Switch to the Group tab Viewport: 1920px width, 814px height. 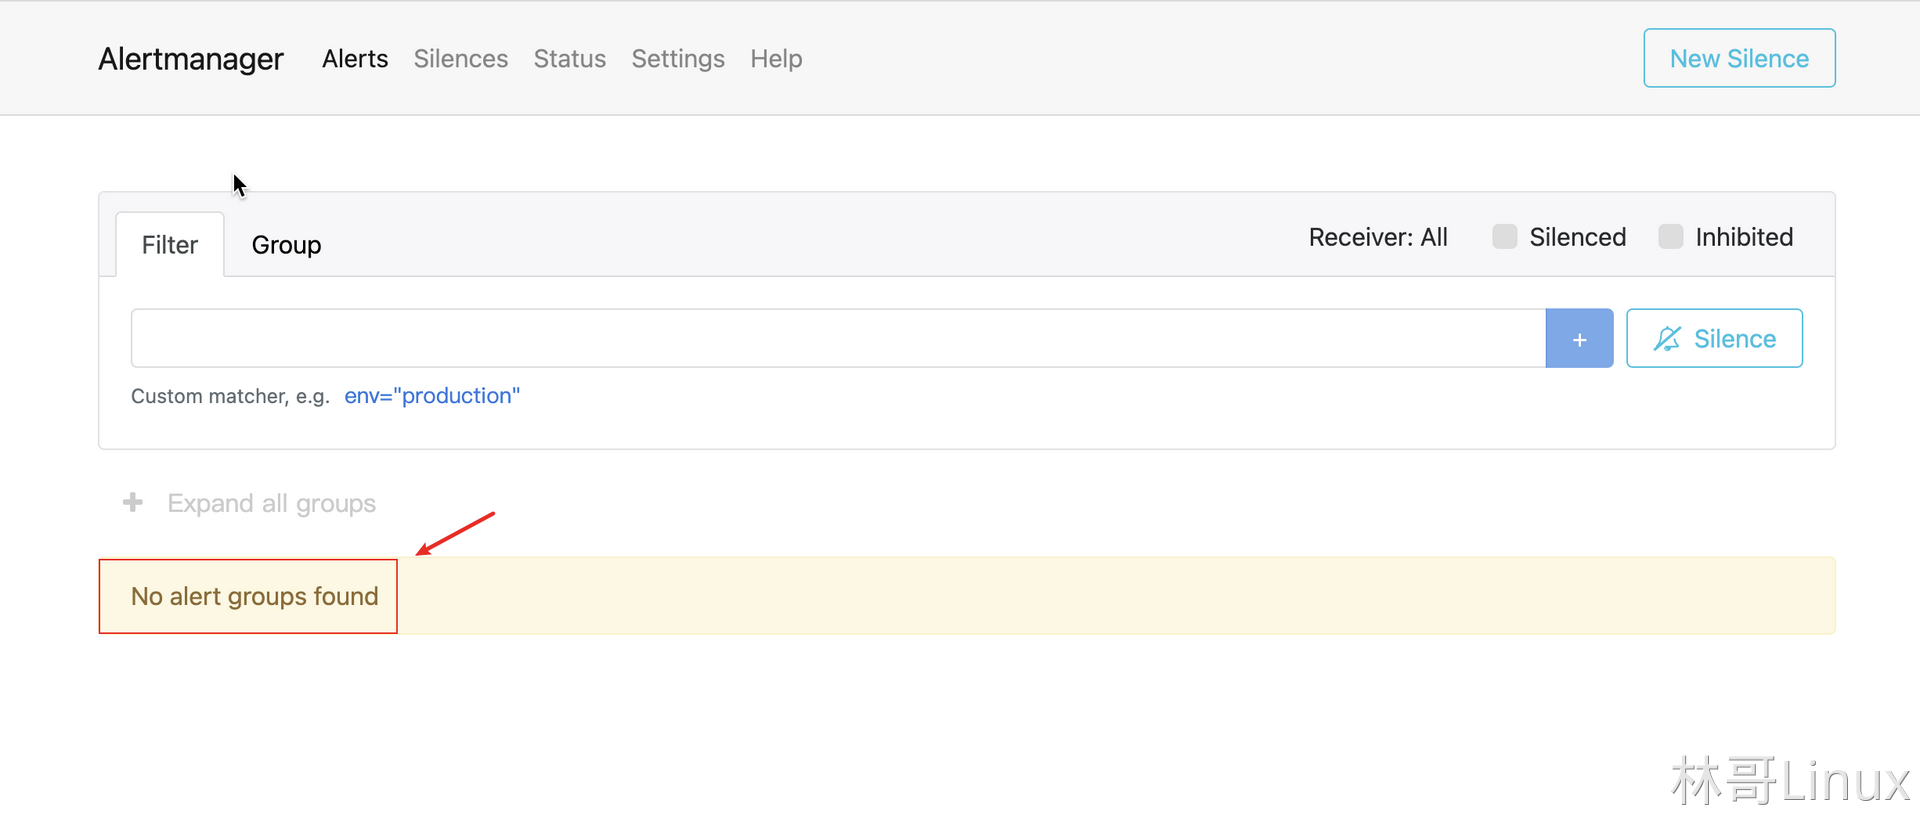(x=286, y=245)
